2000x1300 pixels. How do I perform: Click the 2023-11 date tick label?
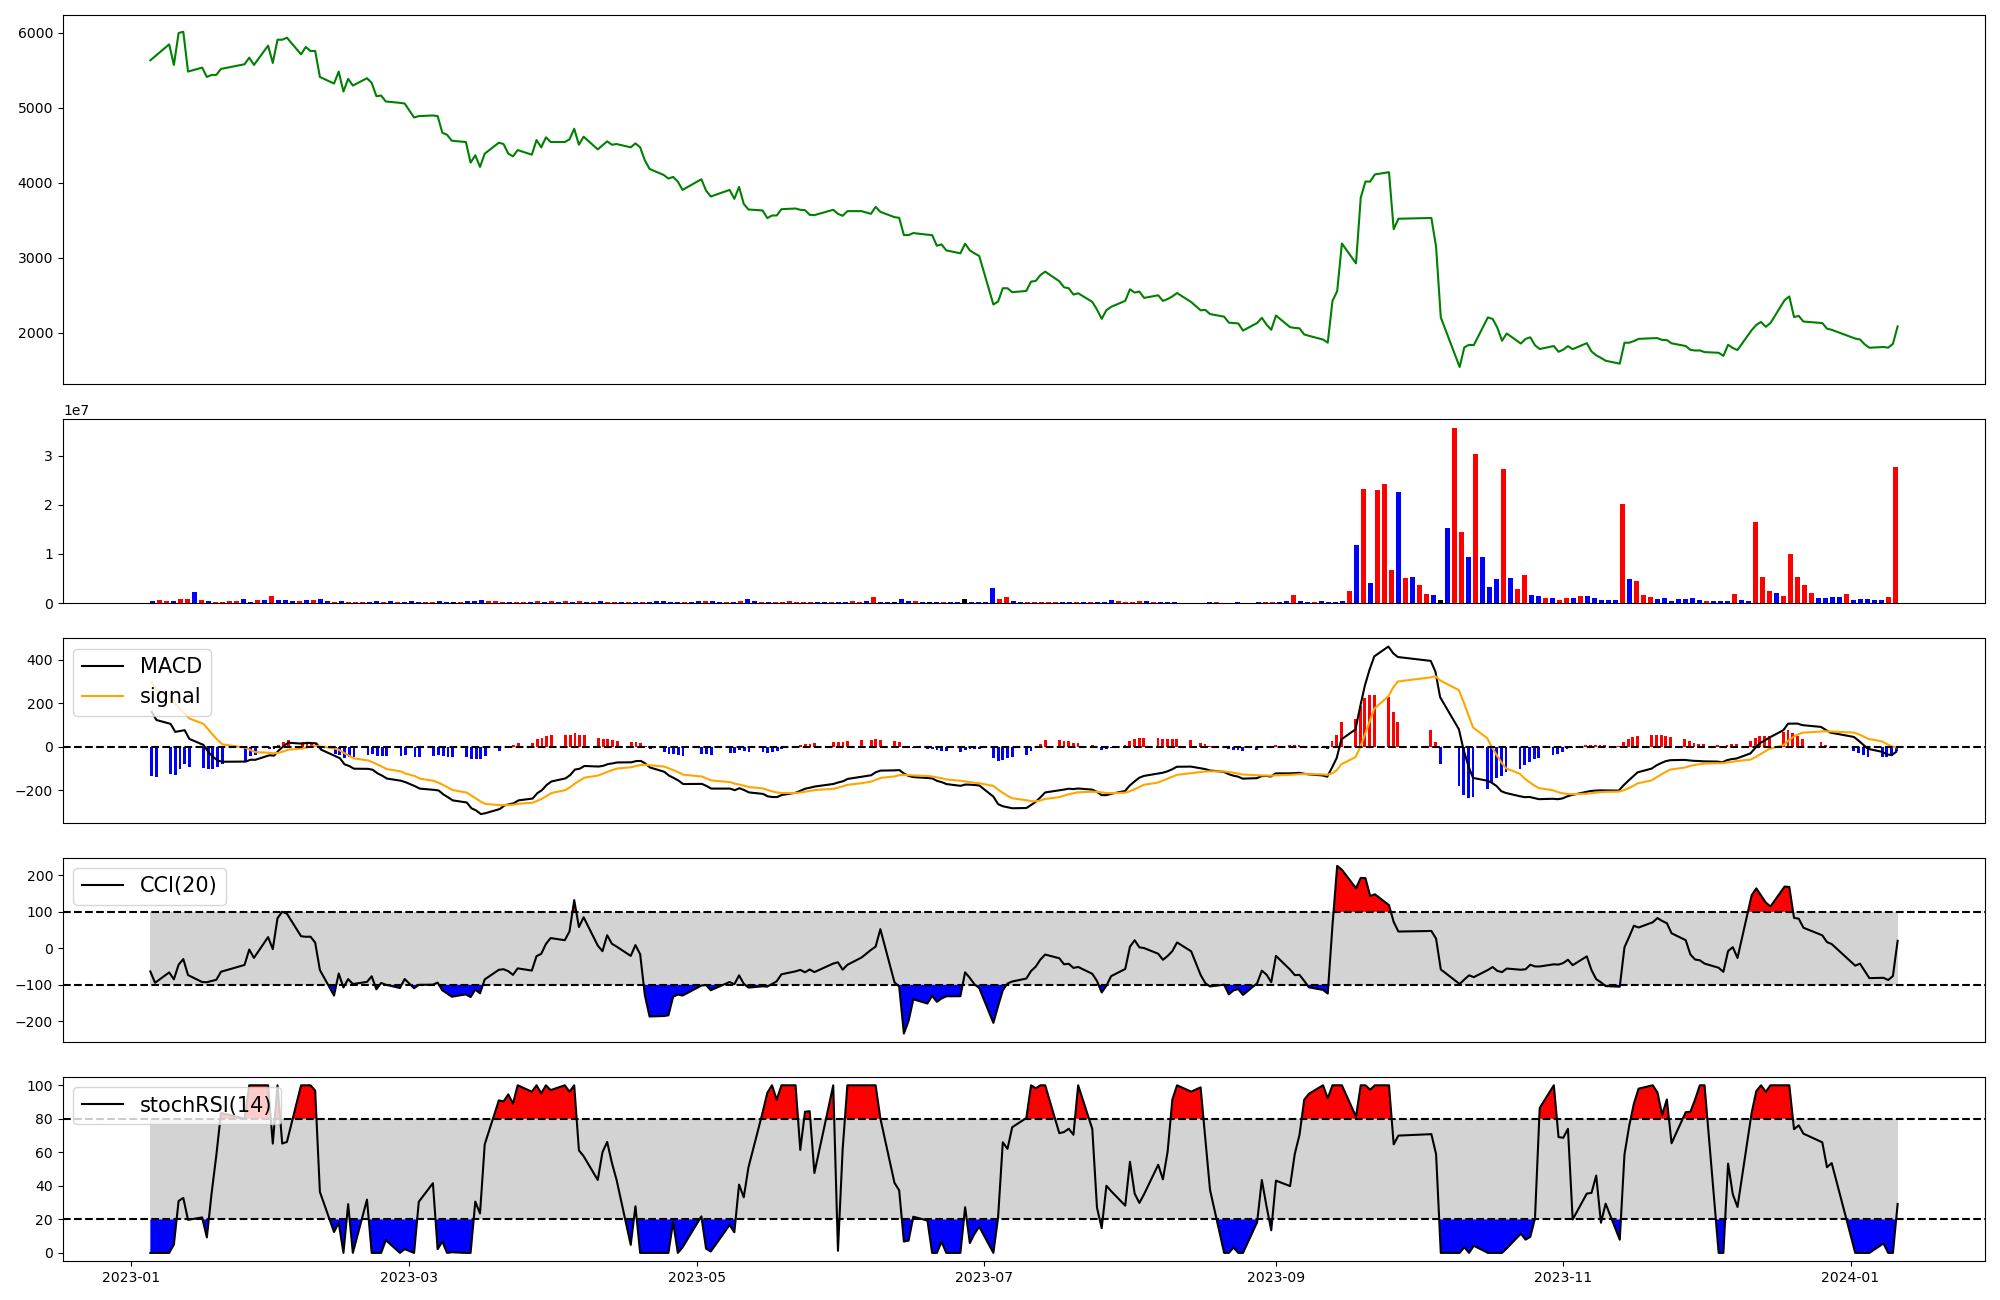1562,1277
